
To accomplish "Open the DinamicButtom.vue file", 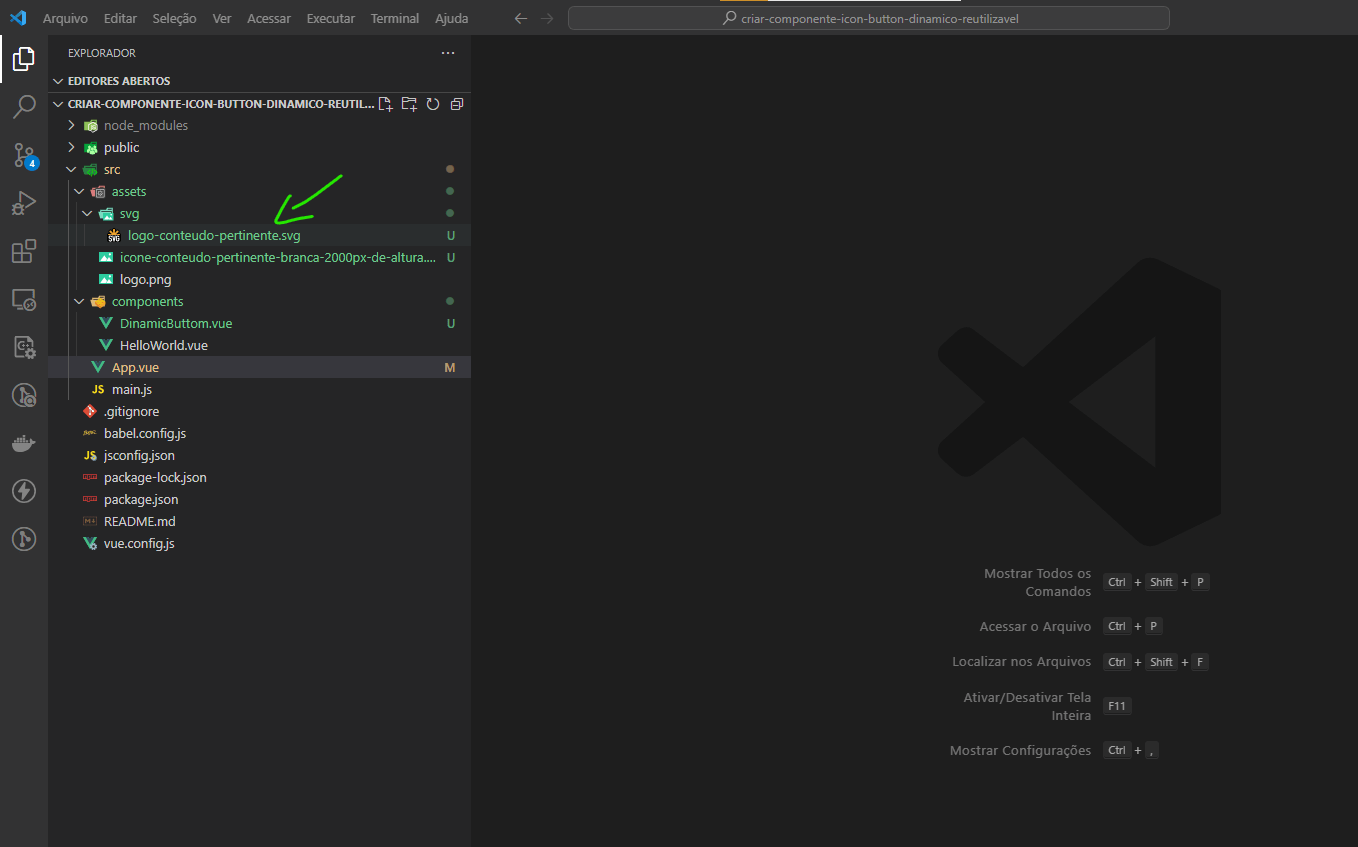I will (175, 324).
